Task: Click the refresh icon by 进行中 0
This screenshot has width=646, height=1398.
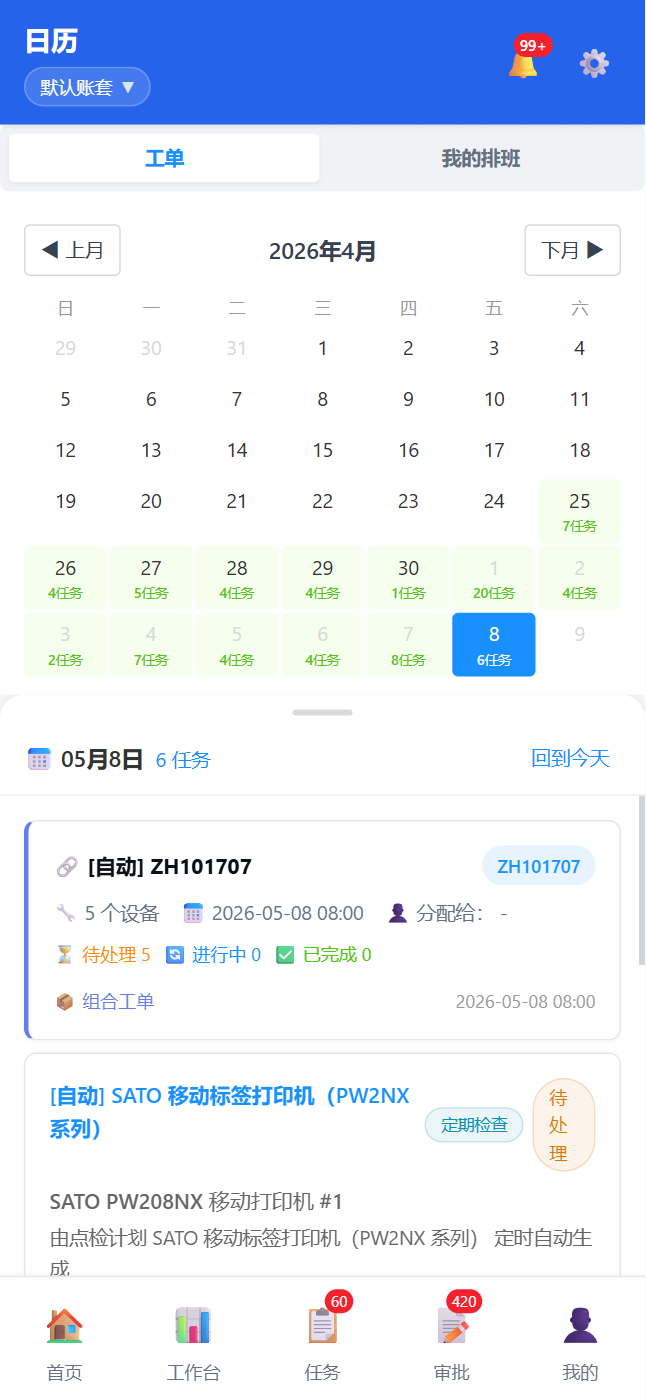Action: [175, 955]
